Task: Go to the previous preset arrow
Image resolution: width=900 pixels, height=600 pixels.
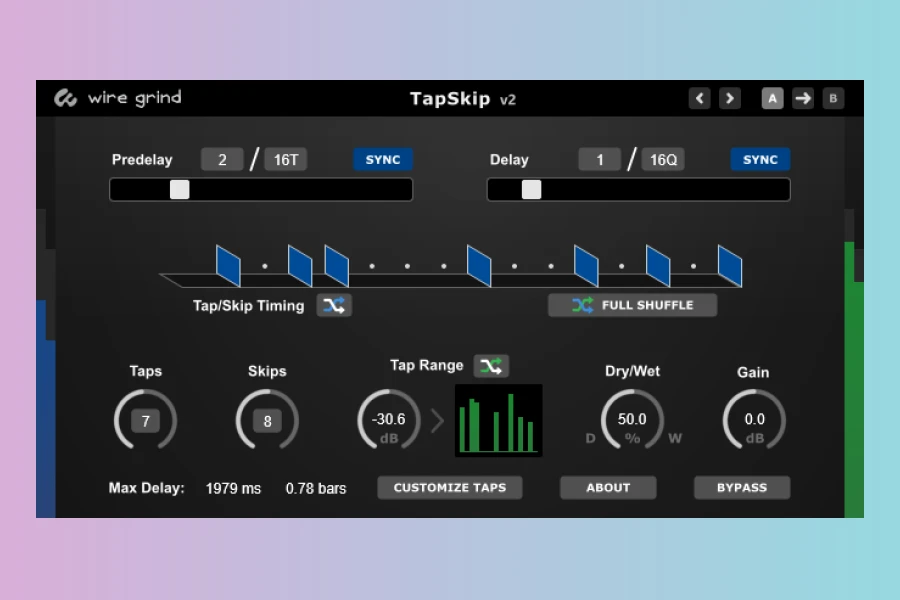Action: (x=699, y=98)
